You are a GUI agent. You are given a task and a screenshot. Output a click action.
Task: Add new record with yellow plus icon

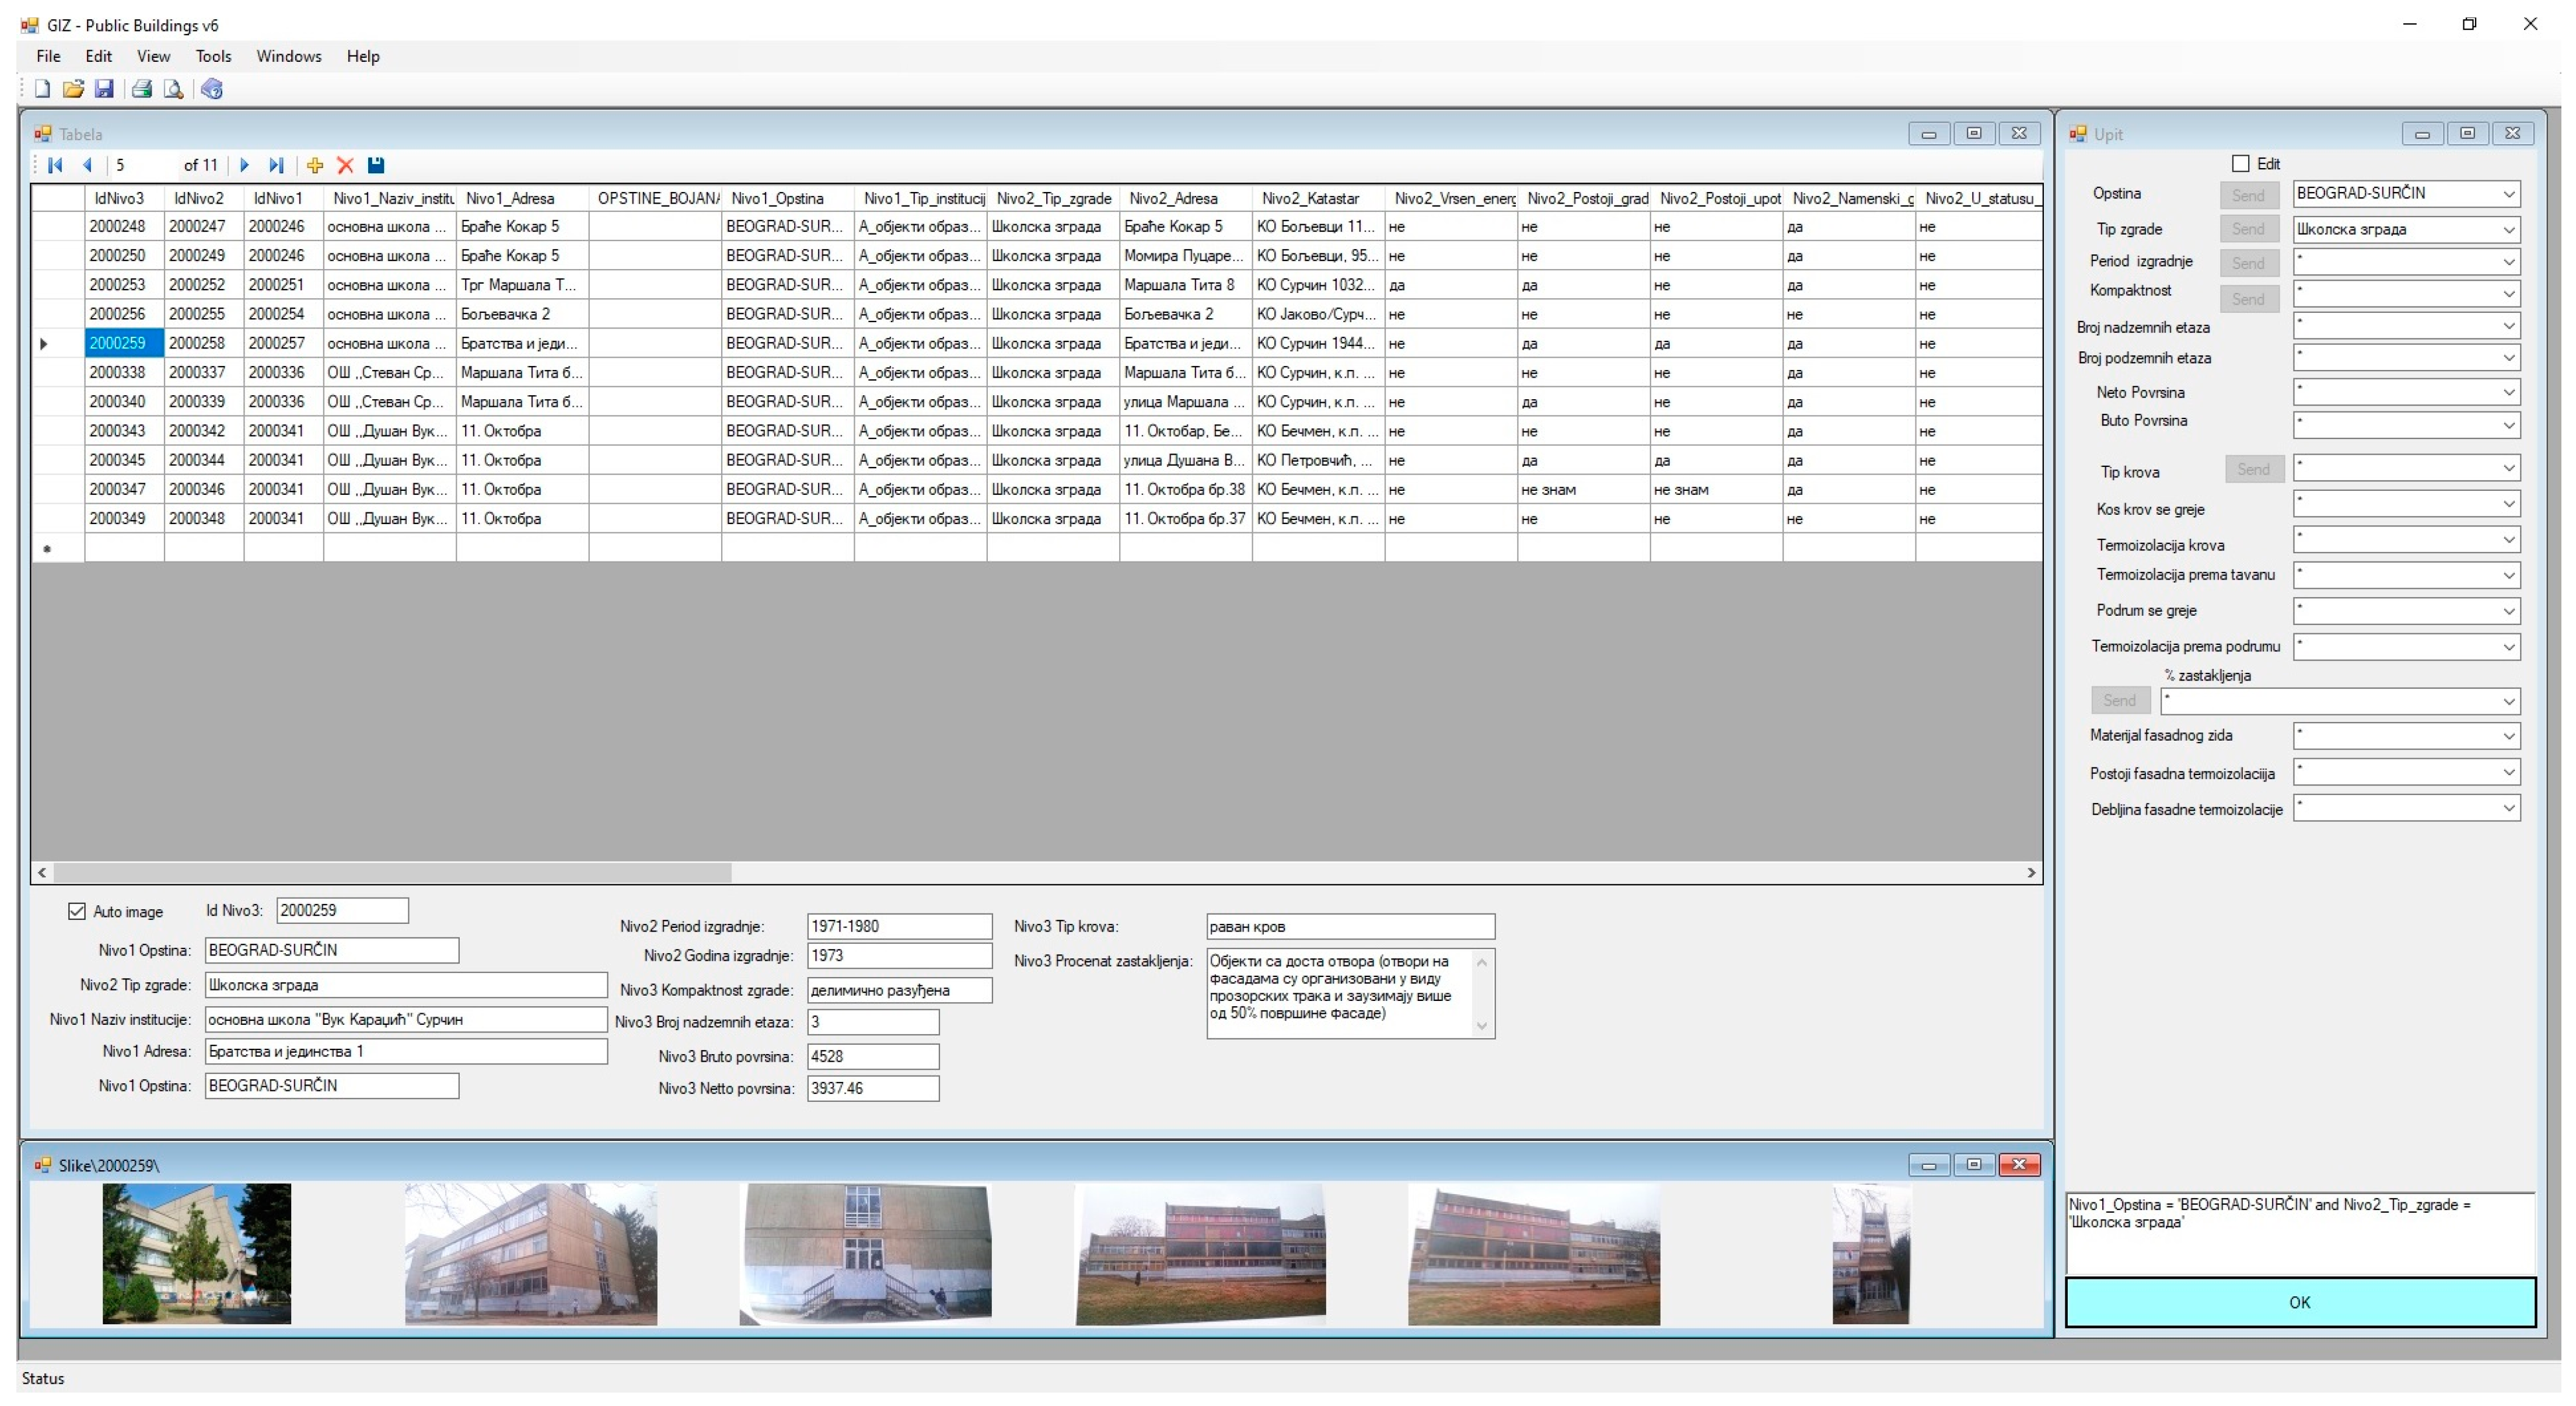tap(315, 165)
